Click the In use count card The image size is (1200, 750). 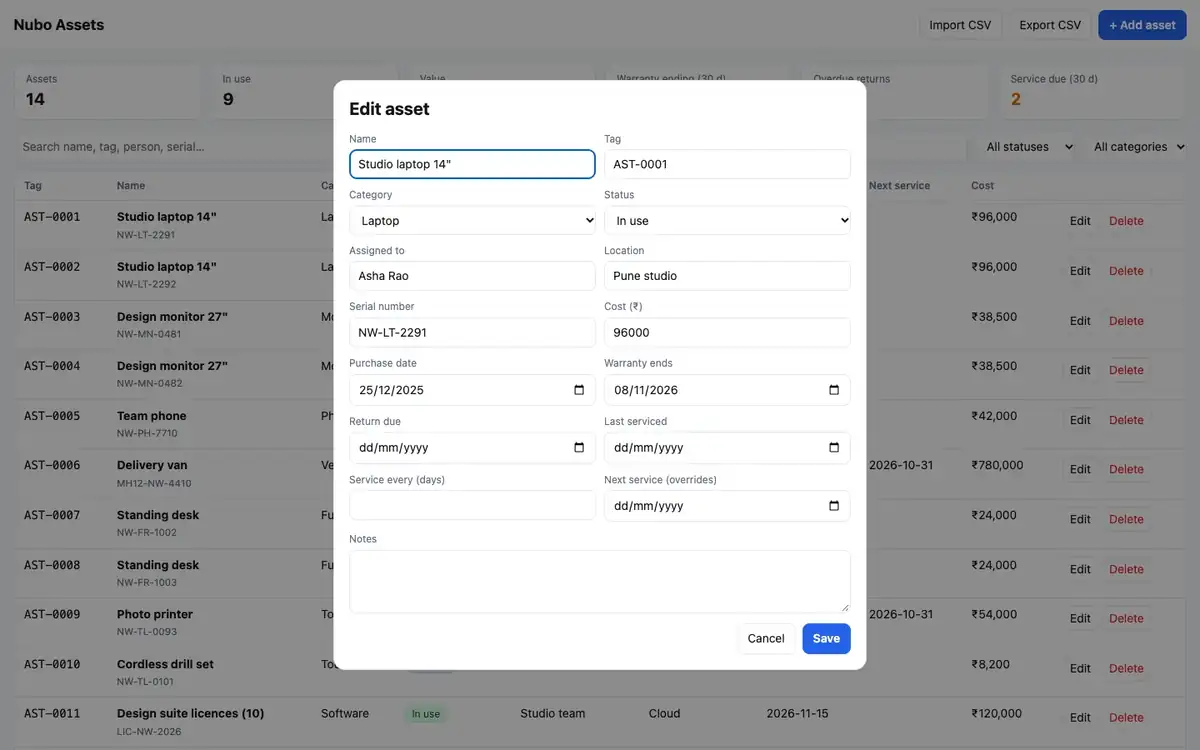tap(305, 91)
